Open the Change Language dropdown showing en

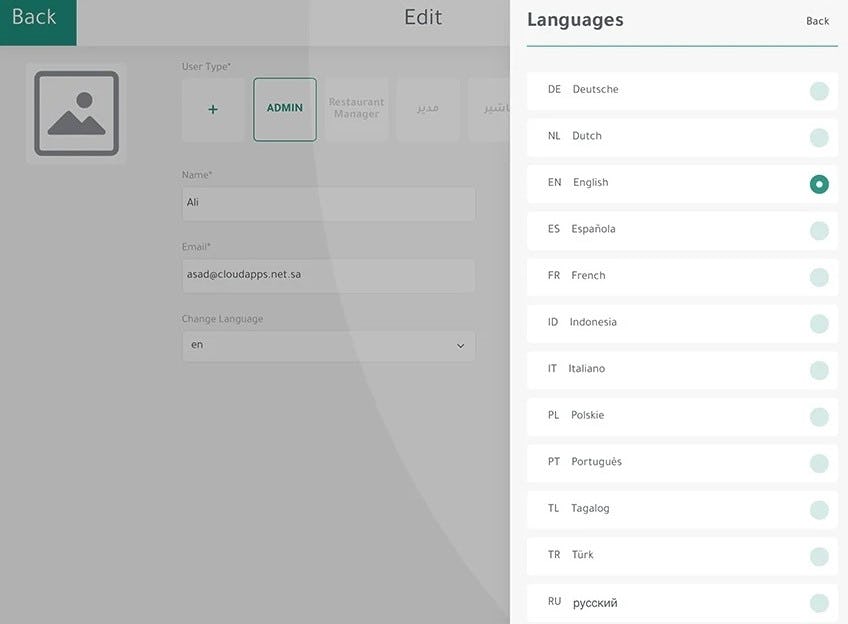pos(328,346)
